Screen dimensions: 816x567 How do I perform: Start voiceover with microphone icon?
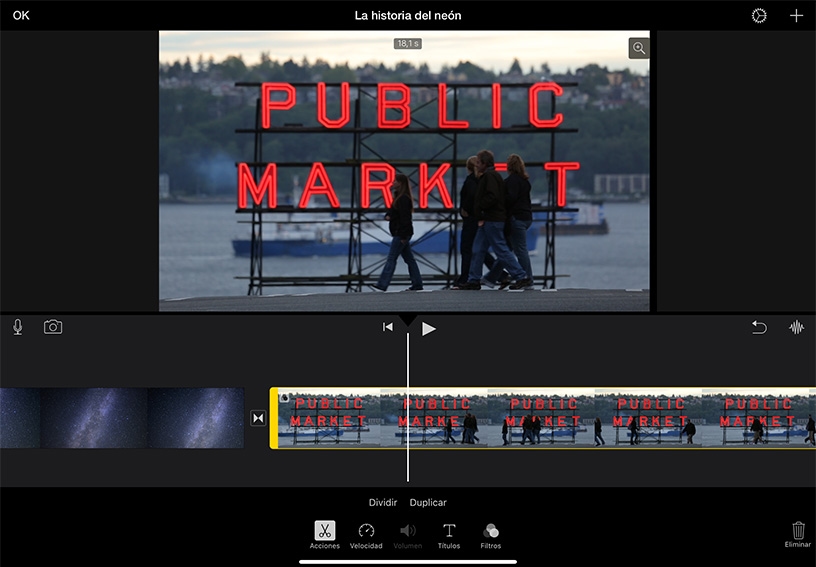(18, 327)
